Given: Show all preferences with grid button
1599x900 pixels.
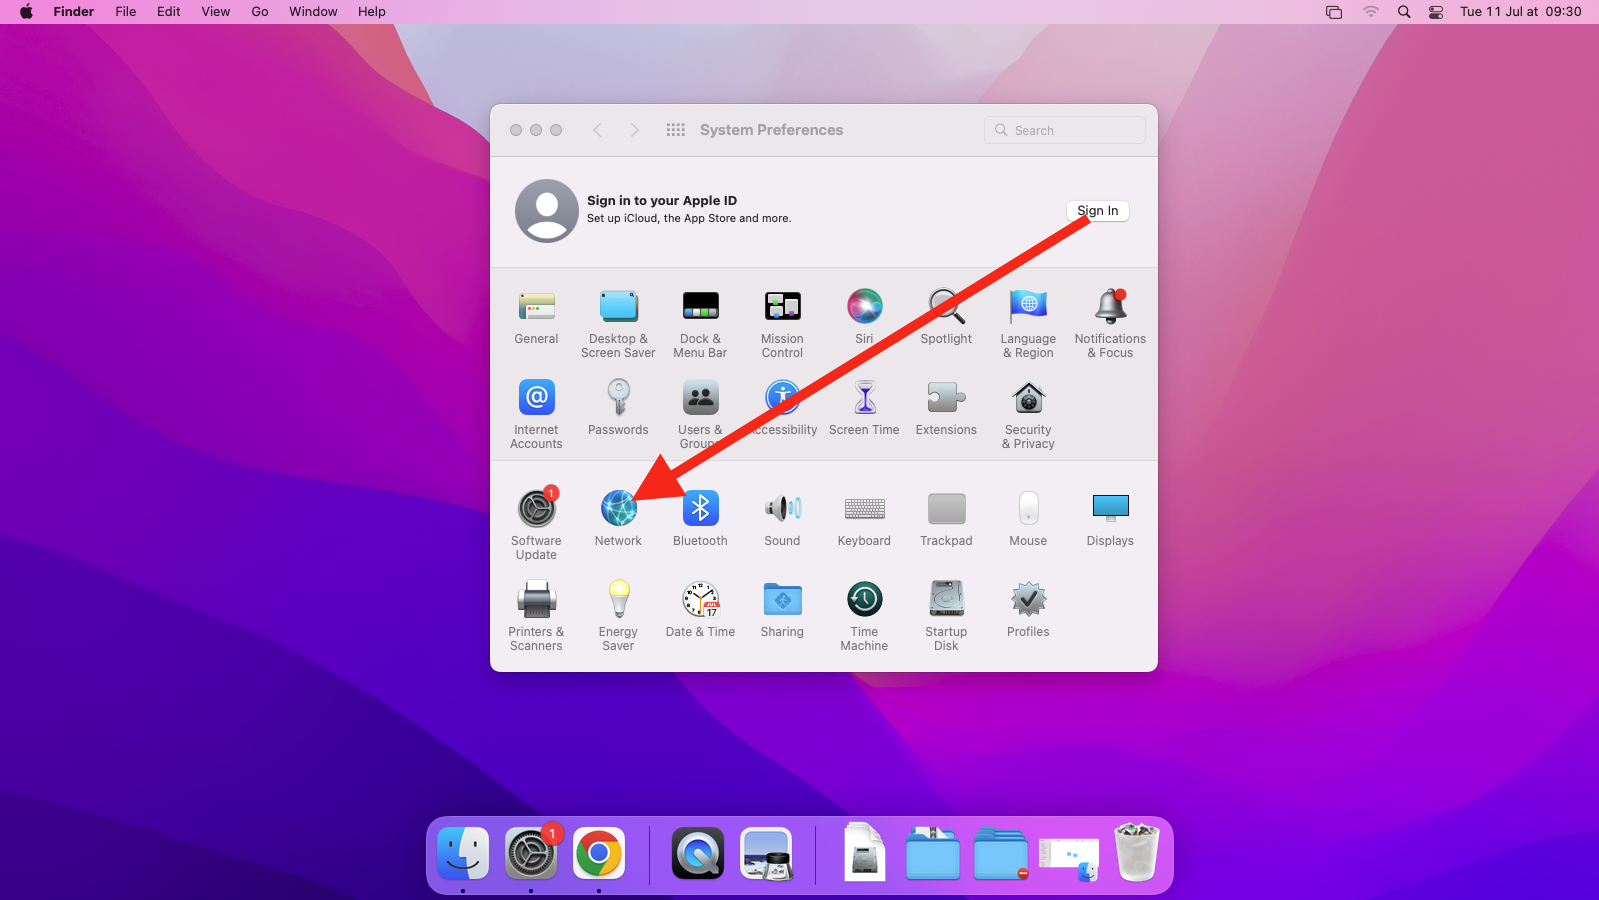Looking at the screenshot, I should click(676, 130).
